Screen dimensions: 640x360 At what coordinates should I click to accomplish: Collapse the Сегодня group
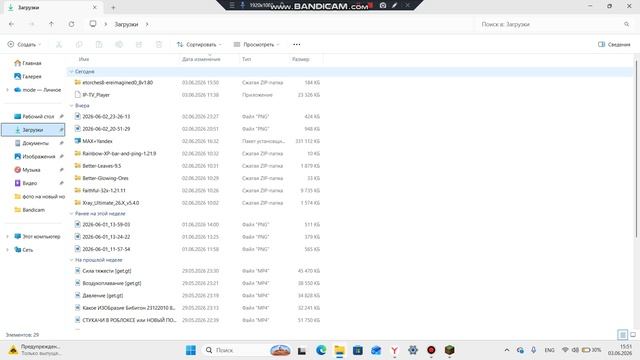[x=71, y=71]
